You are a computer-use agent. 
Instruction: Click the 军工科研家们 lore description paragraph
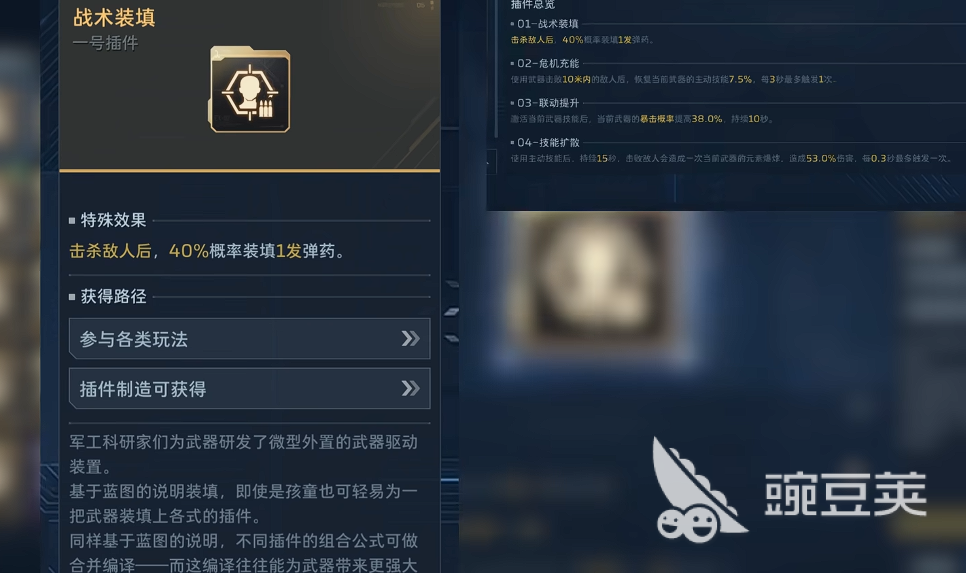click(x=244, y=503)
